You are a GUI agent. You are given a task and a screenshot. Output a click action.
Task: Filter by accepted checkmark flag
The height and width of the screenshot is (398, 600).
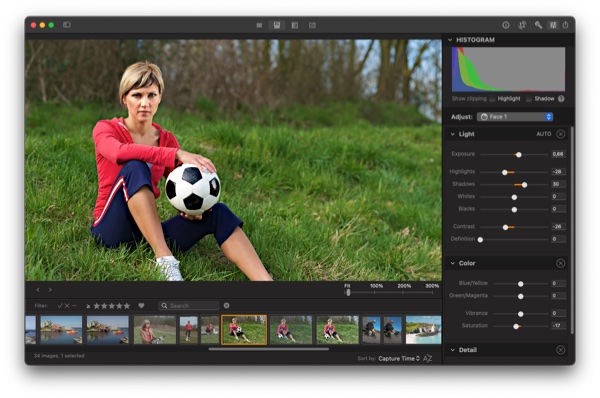(60, 305)
